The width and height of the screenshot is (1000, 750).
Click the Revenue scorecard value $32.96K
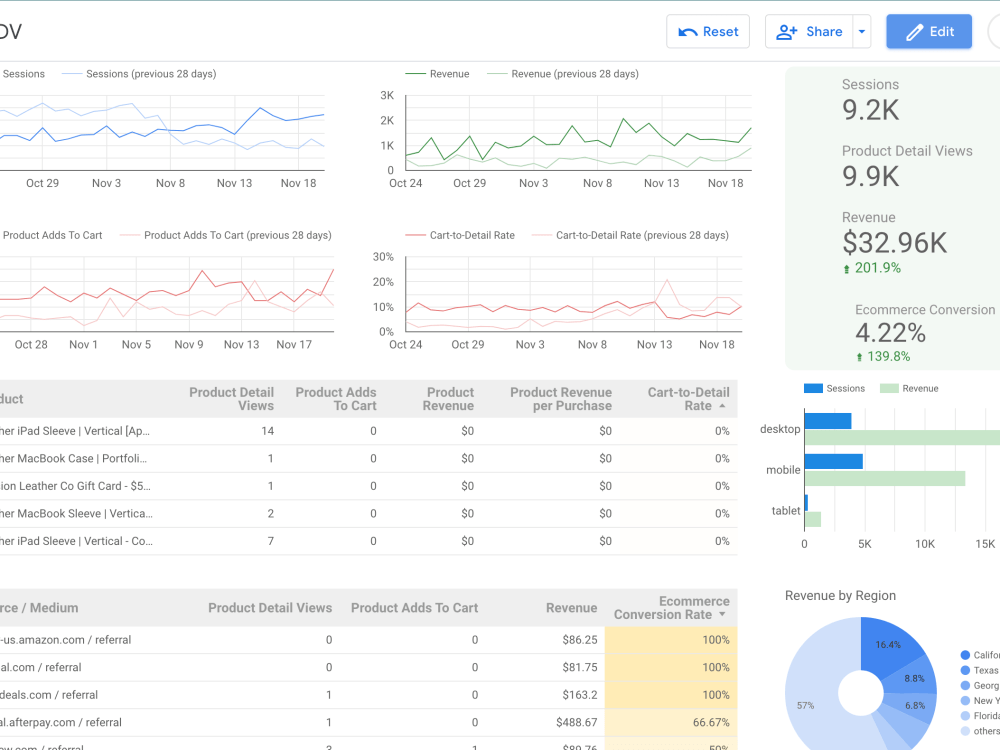coord(894,243)
